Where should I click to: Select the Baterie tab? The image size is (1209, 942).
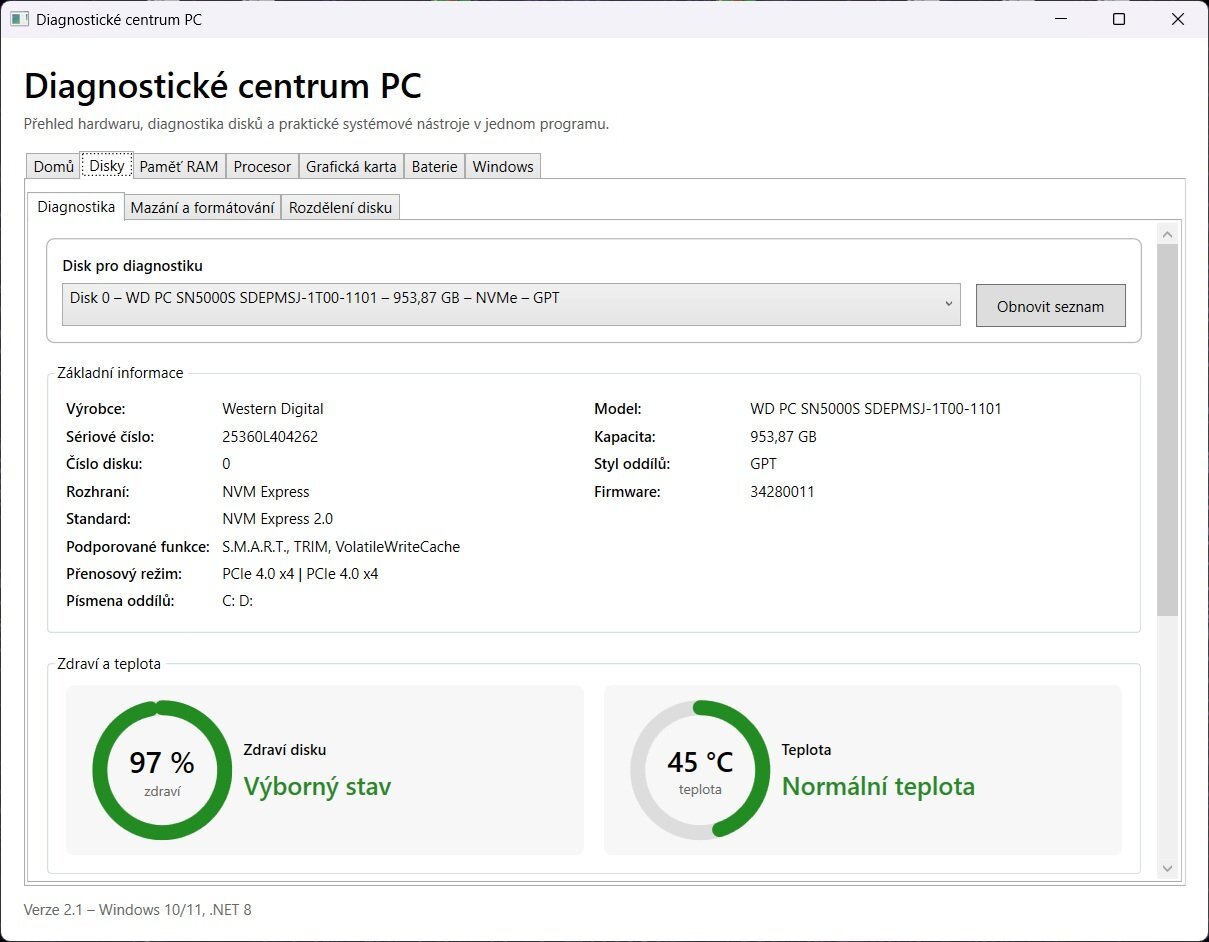[434, 166]
